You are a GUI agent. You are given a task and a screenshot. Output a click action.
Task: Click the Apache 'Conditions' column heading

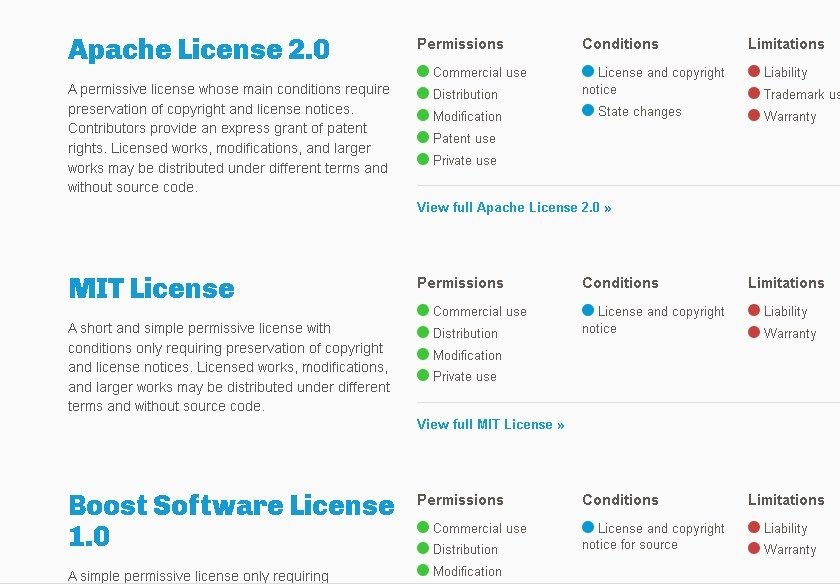tap(620, 44)
